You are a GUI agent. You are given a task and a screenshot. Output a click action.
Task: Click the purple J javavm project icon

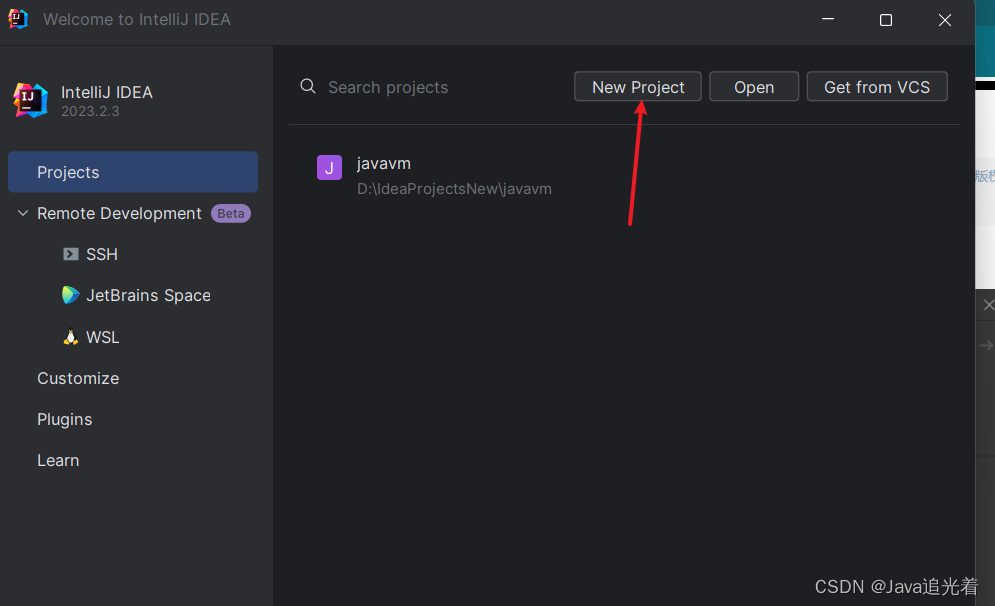pos(329,168)
